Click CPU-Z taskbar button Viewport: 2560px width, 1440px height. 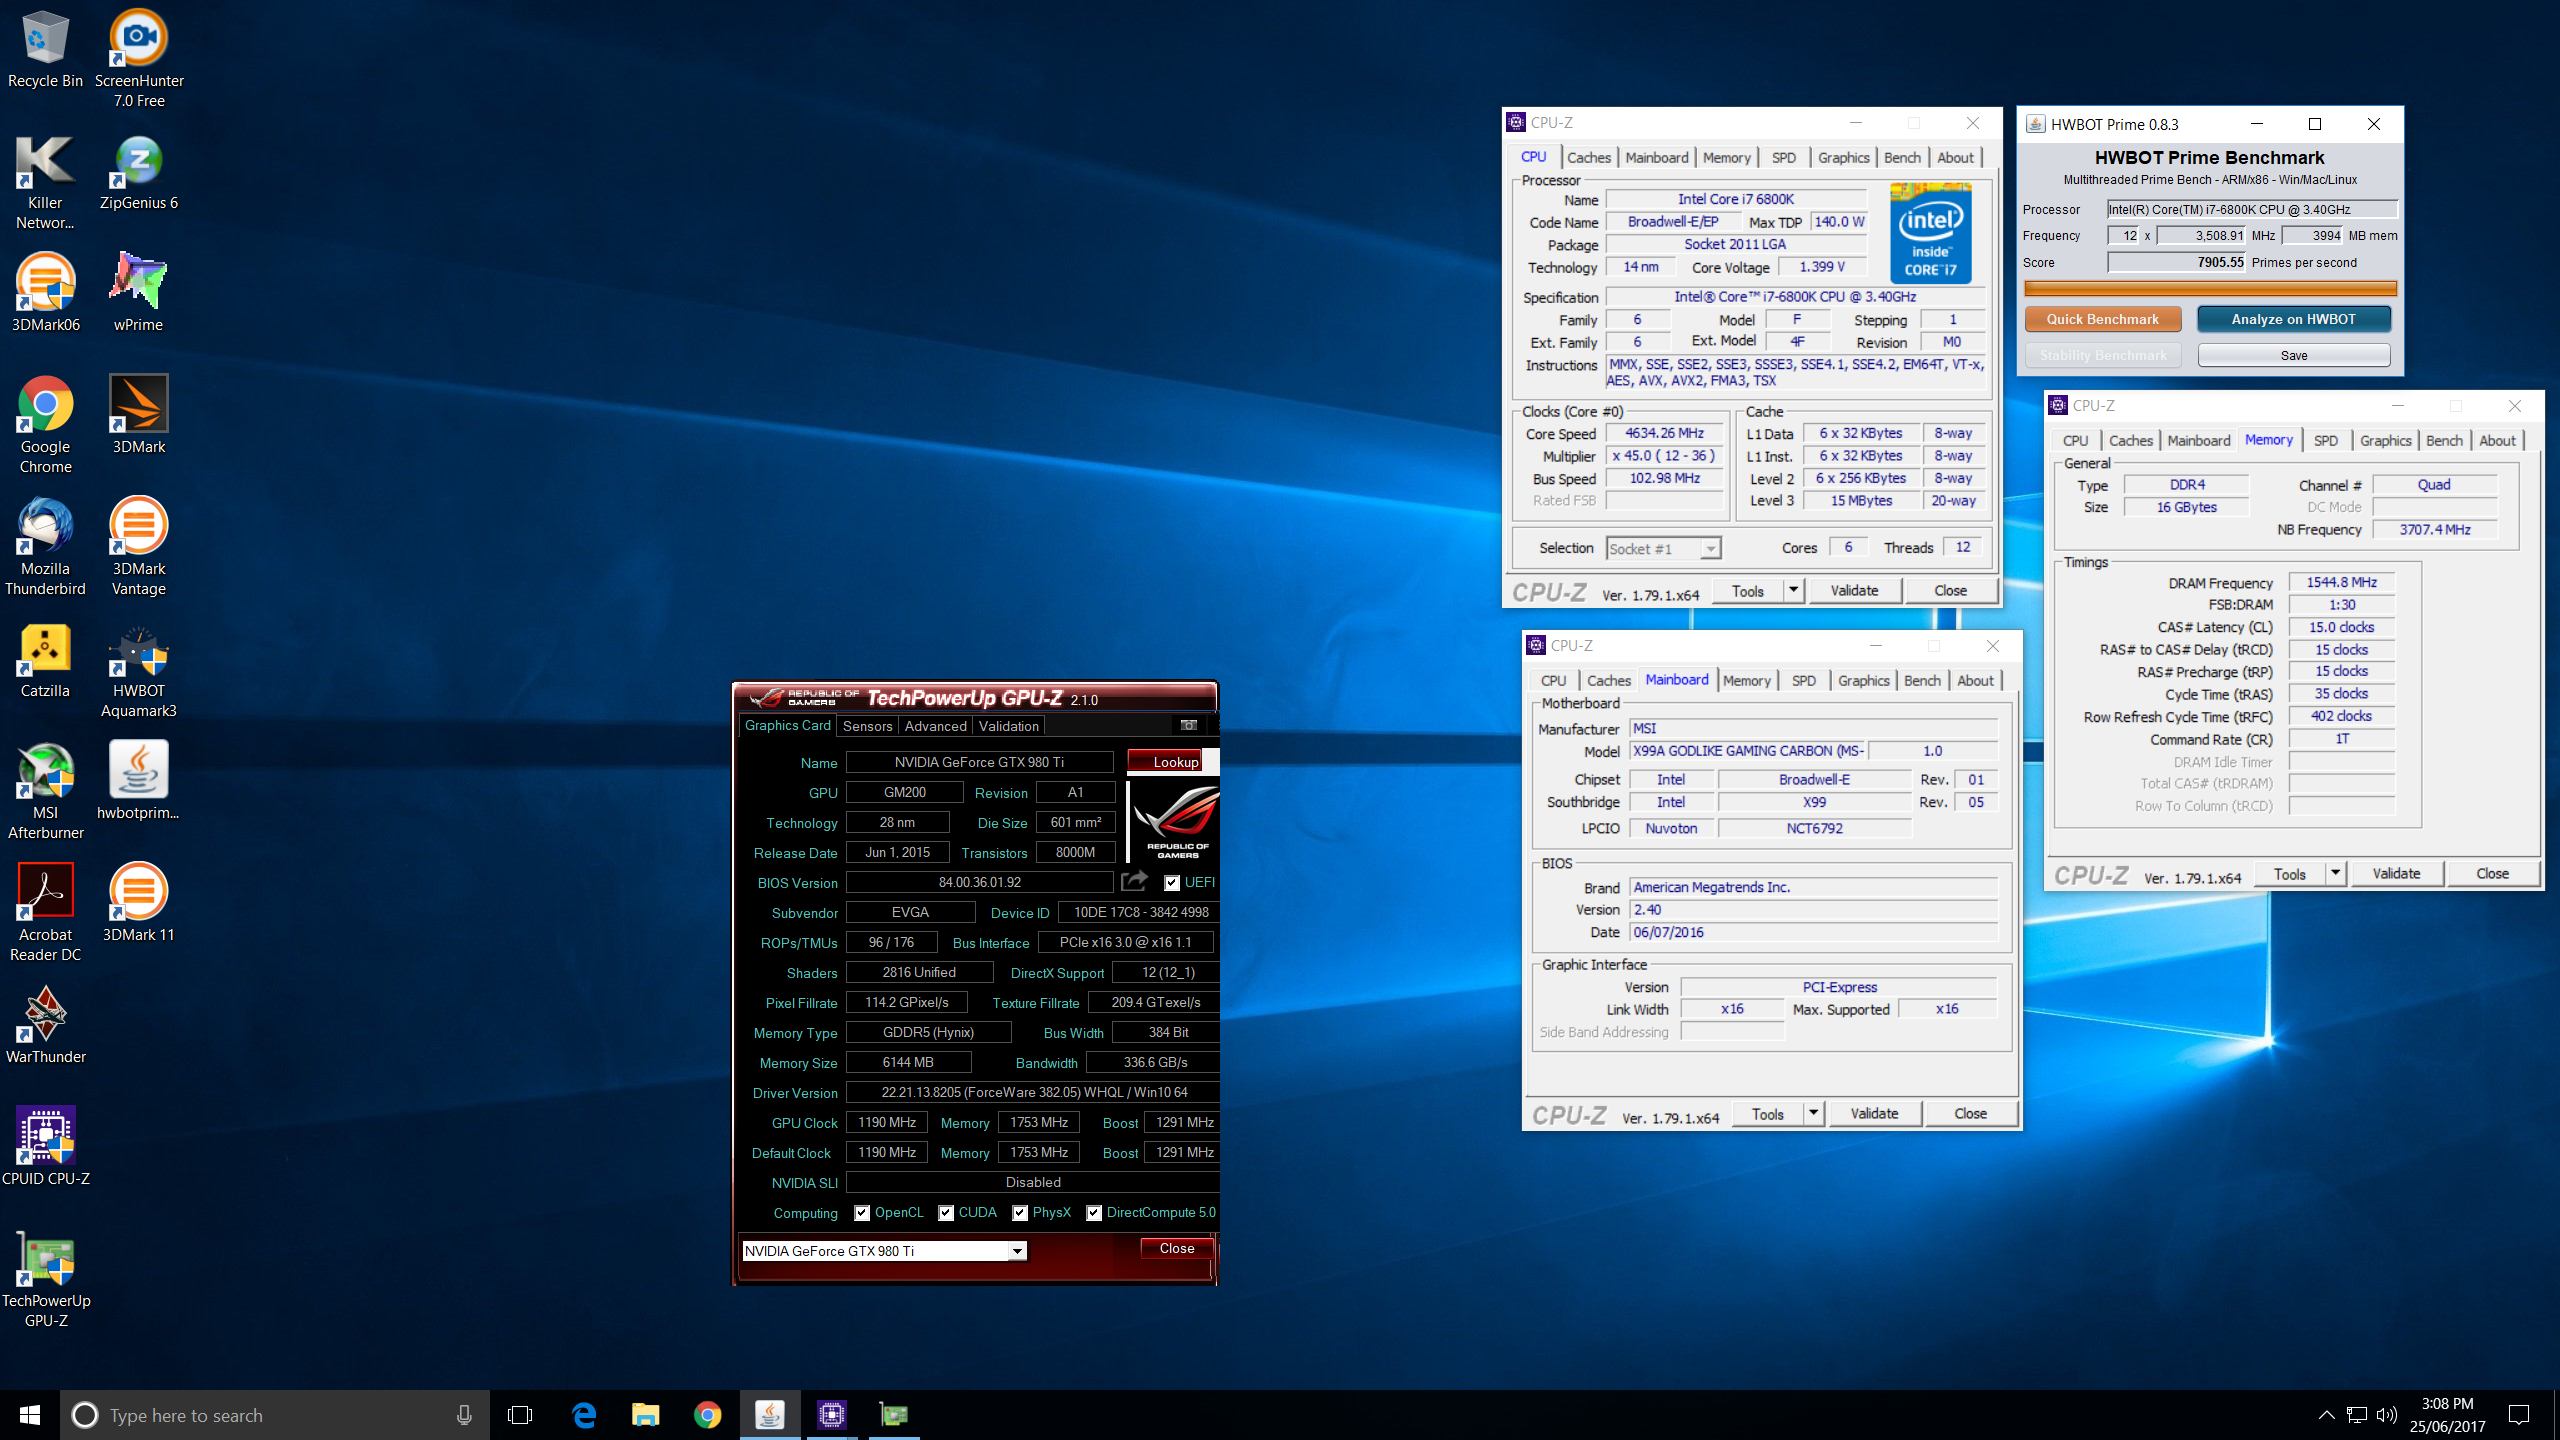tap(832, 1415)
